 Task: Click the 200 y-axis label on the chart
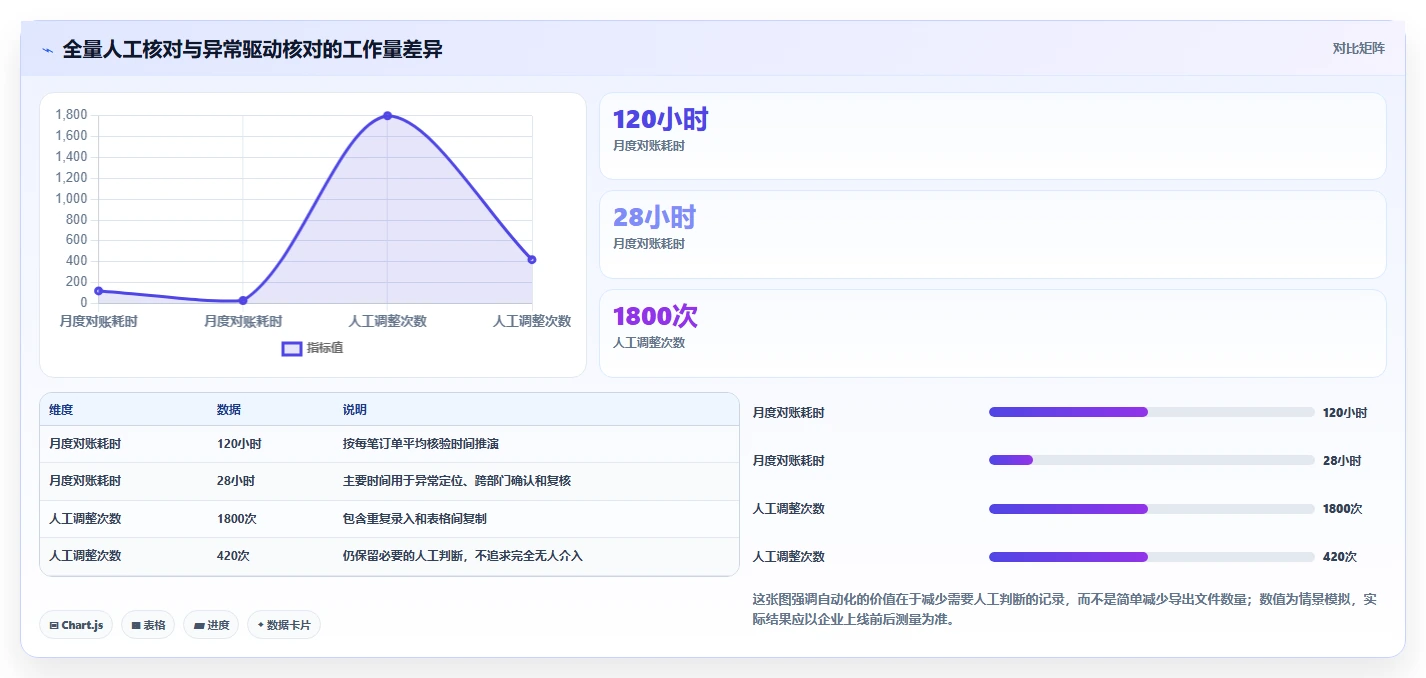(78, 281)
